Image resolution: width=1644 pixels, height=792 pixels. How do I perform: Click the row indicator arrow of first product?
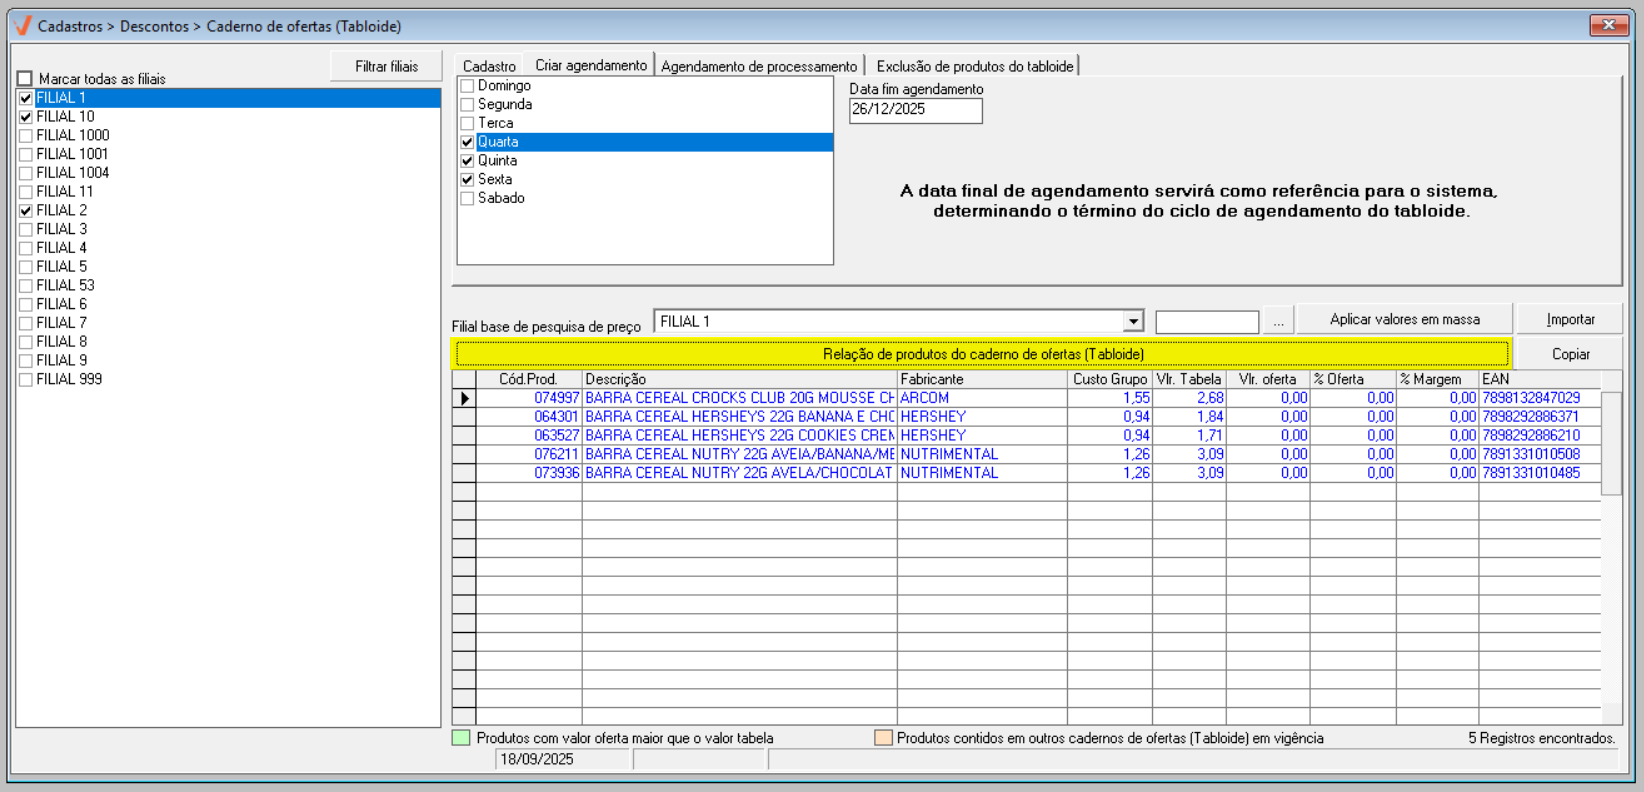pos(464,398)
